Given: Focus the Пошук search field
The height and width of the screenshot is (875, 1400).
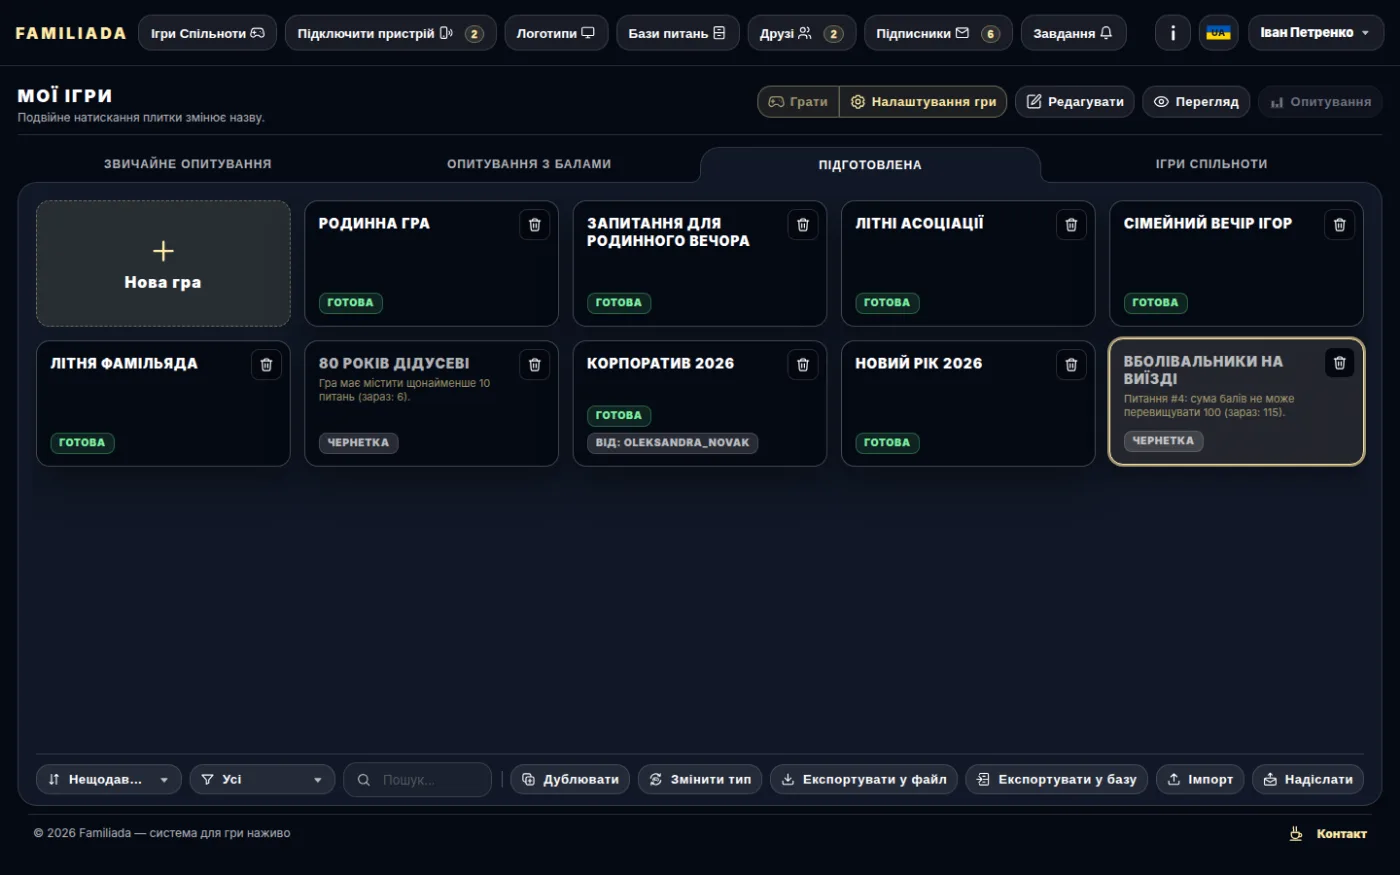Looking at the screenshot, I should (x=418, y=780).
